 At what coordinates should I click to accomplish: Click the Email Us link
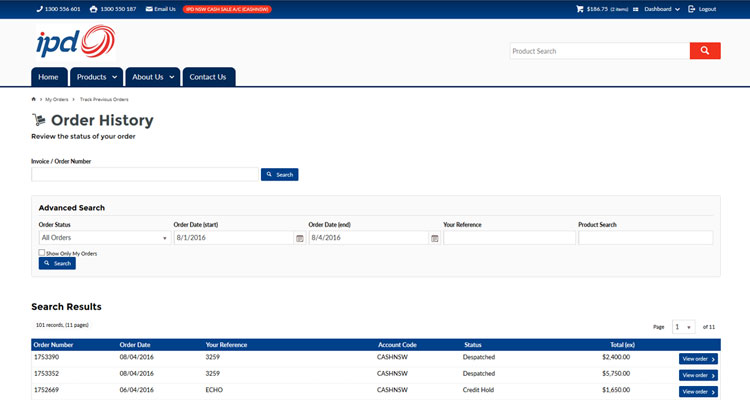160,9
